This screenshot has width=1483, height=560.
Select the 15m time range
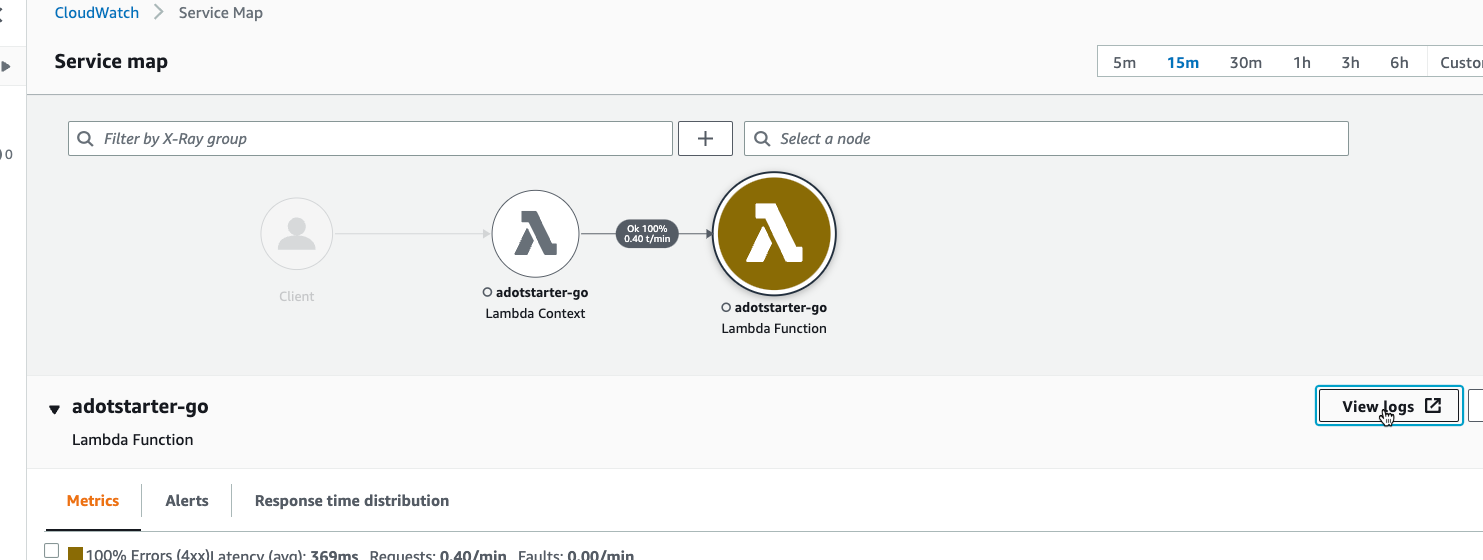tap(1182, 62)
